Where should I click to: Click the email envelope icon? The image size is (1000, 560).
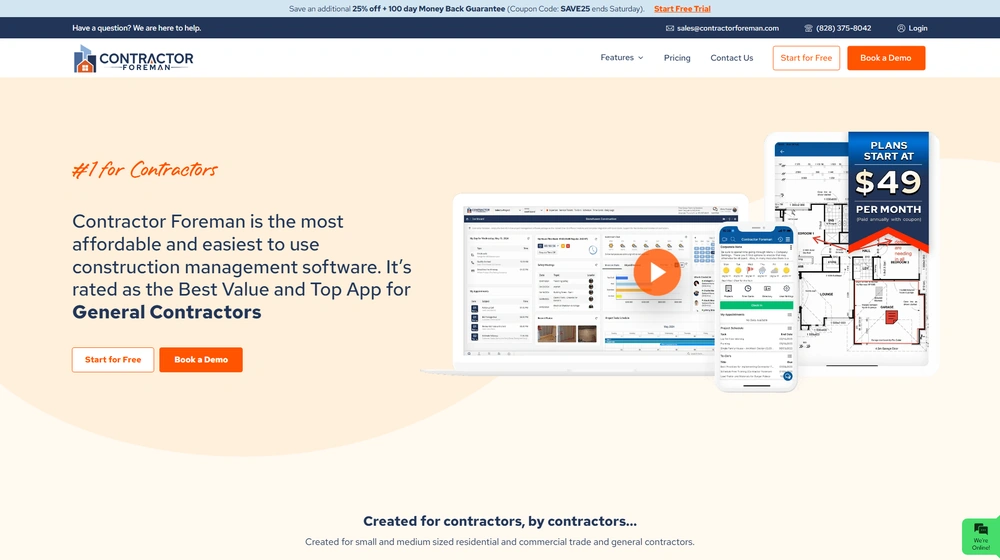point(670,28)
